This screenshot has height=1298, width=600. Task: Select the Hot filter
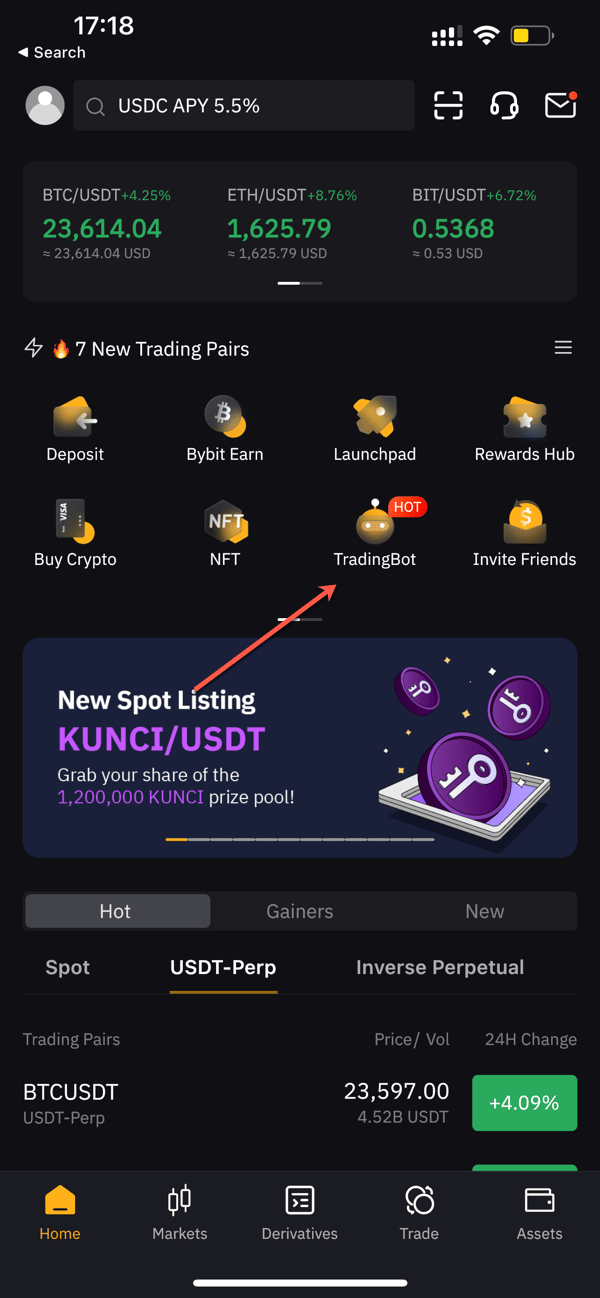(x=117, y=911)
